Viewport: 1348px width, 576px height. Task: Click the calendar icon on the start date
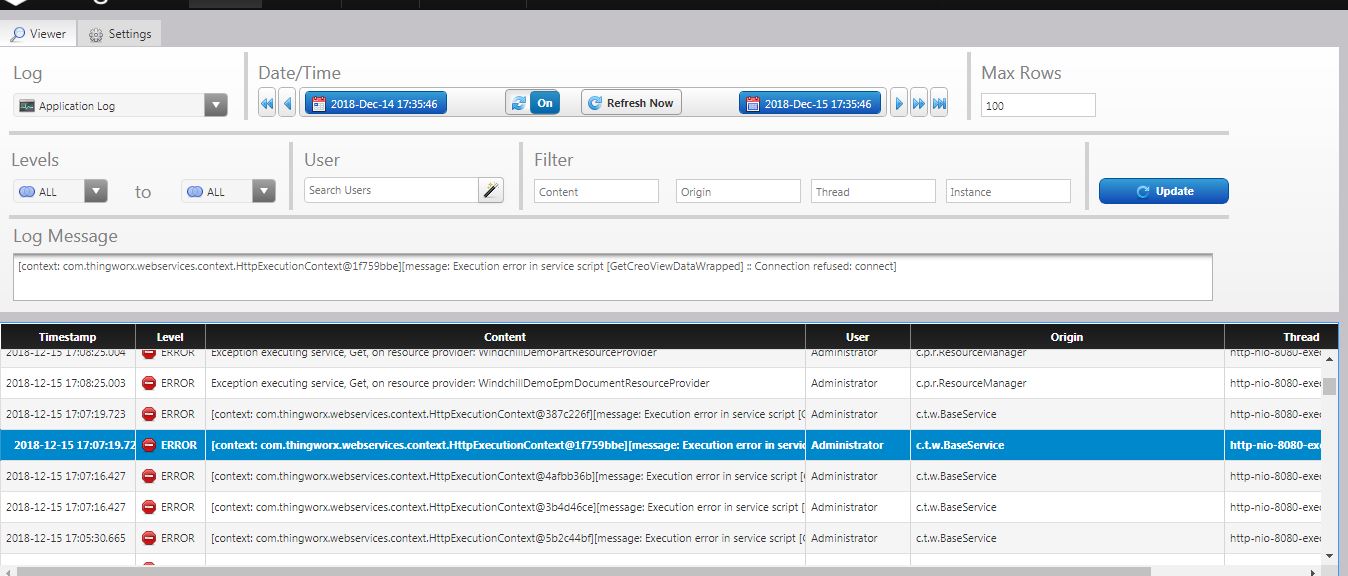click(319, 101)
